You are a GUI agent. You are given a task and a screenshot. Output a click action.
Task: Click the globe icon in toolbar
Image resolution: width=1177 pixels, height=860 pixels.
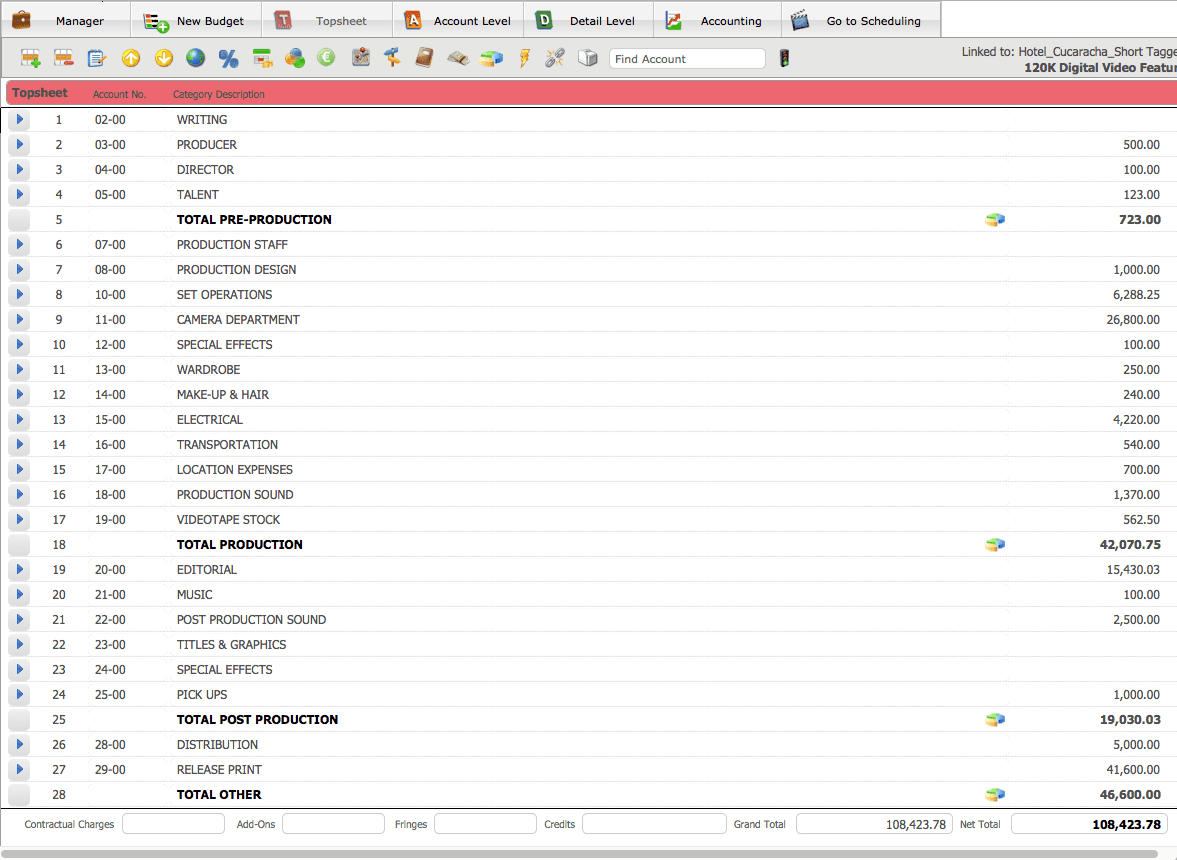coord(196,58)
